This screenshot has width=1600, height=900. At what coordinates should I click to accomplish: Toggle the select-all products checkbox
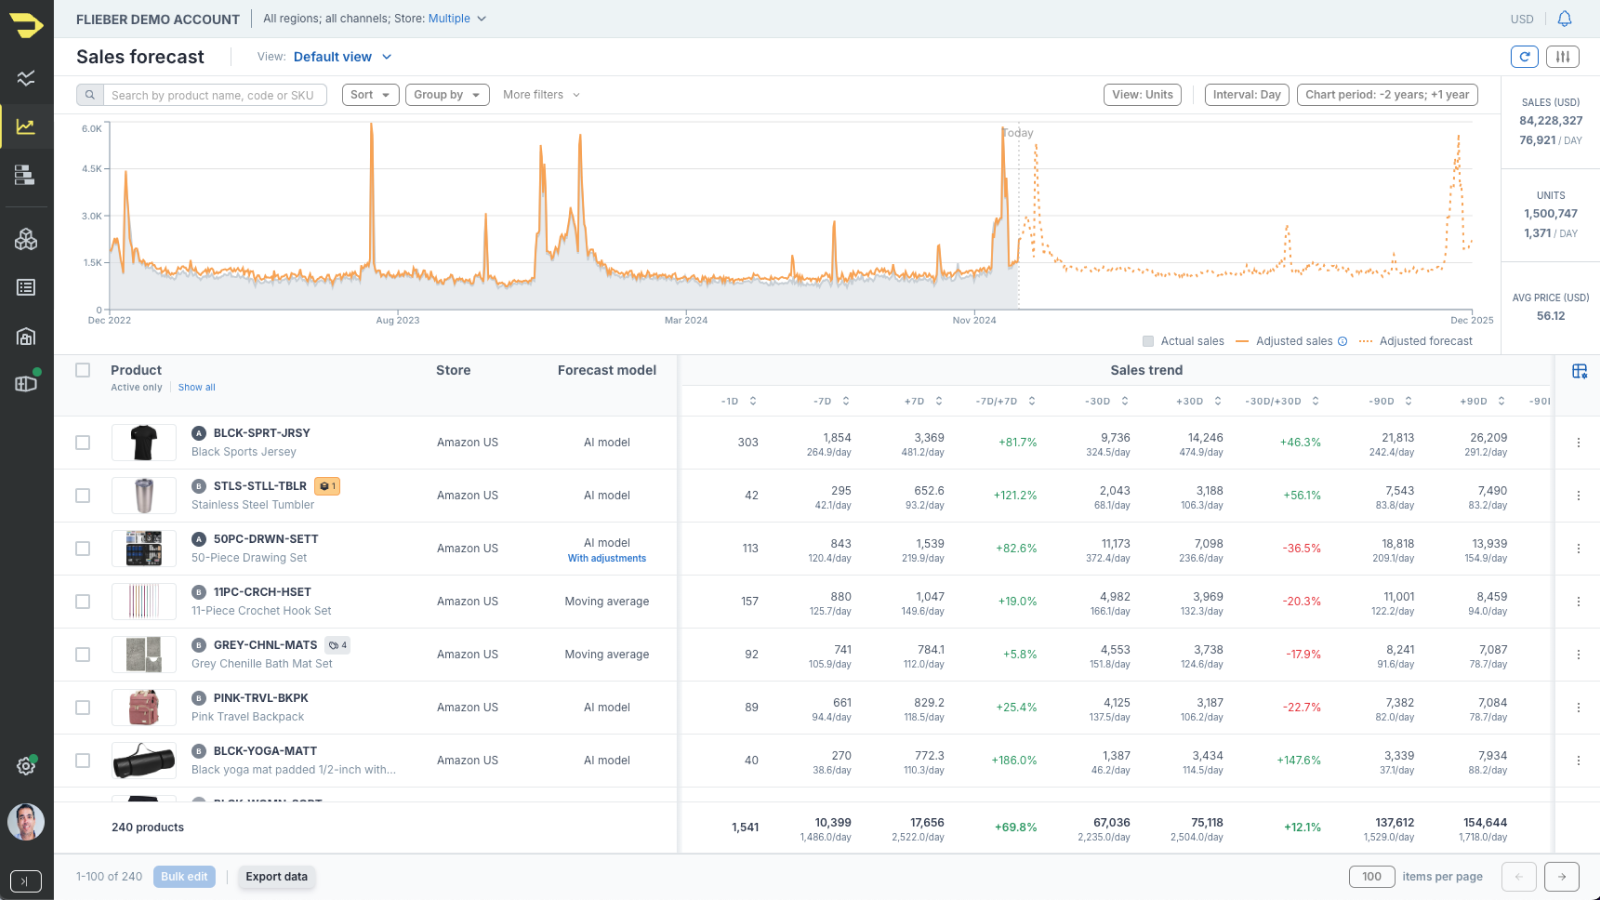pyautogui.click(x=83, y=370)
